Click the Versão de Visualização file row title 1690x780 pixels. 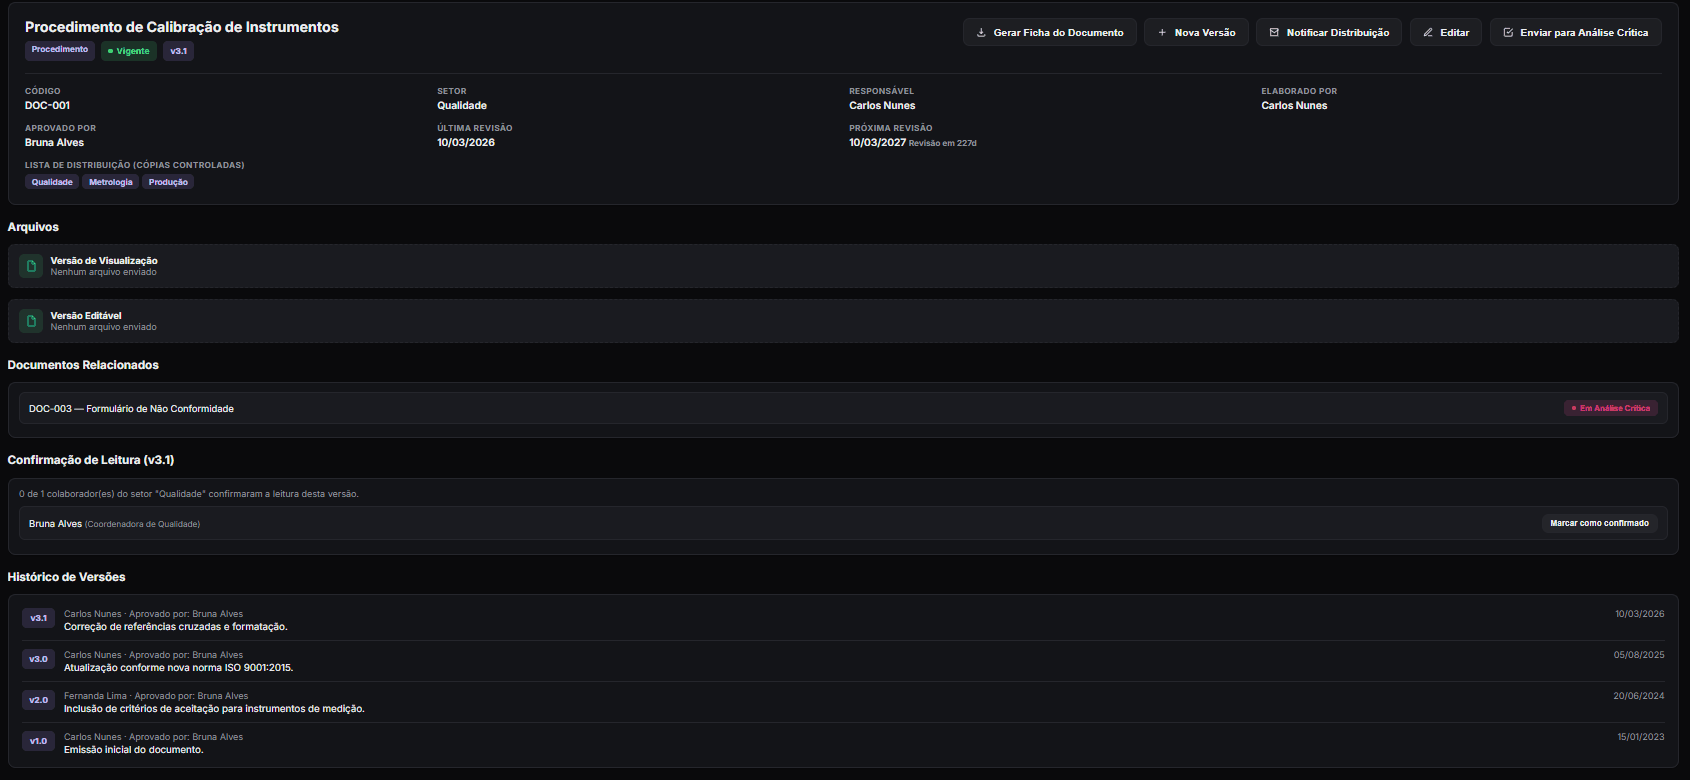[104, 261]
